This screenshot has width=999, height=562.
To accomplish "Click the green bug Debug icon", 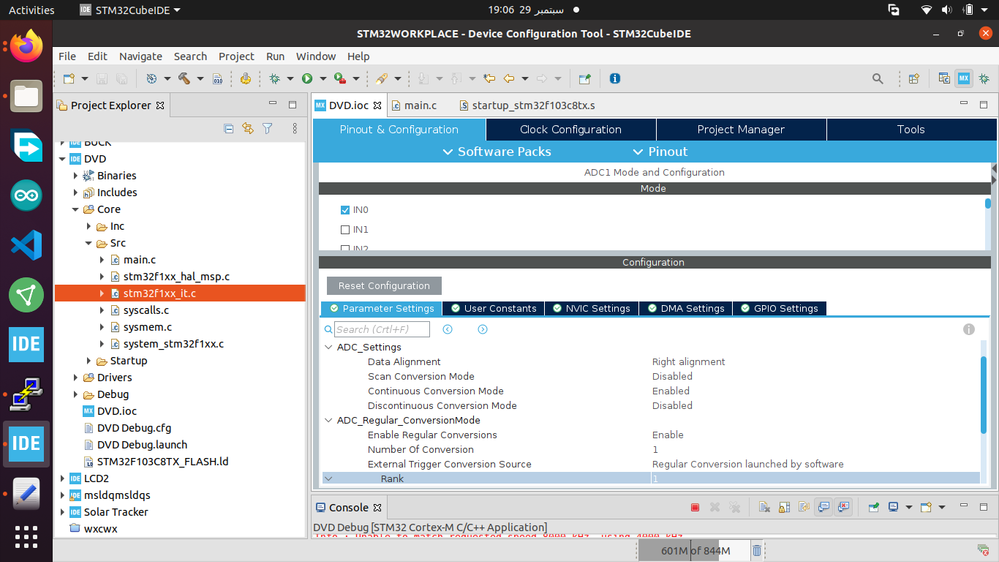I will 275,78.
